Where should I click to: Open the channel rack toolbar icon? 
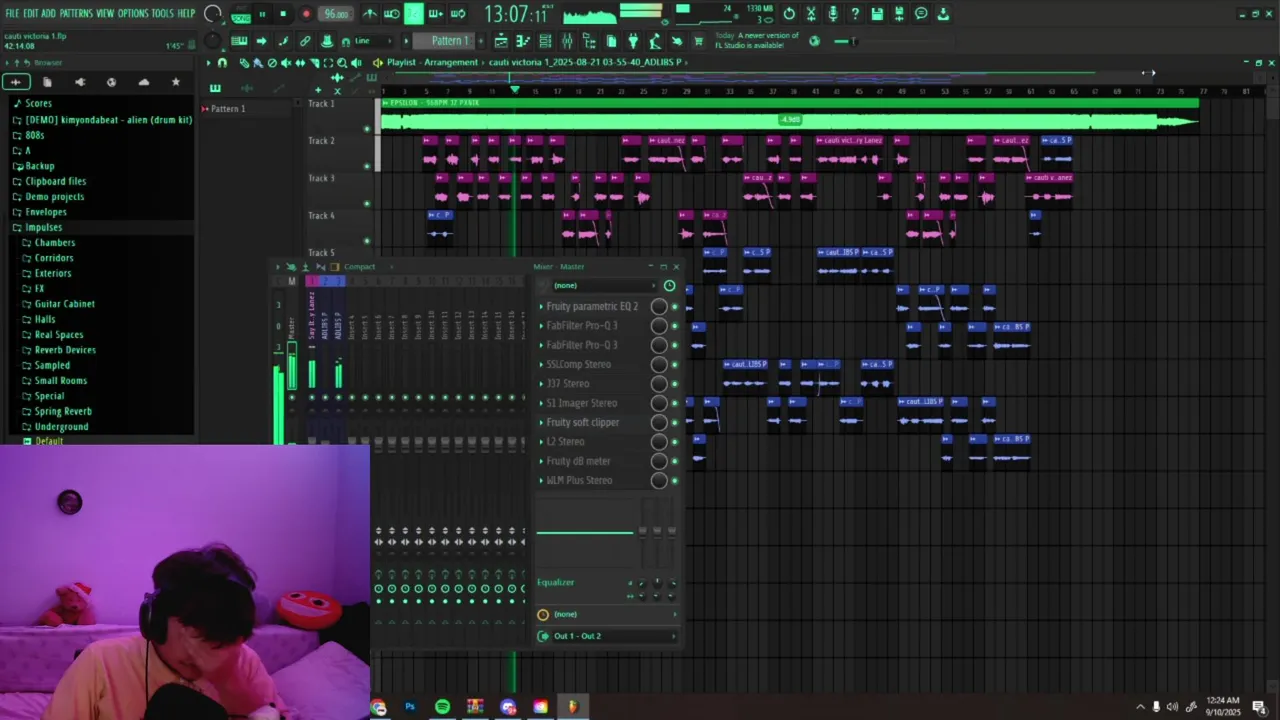(x=545, y=41)
